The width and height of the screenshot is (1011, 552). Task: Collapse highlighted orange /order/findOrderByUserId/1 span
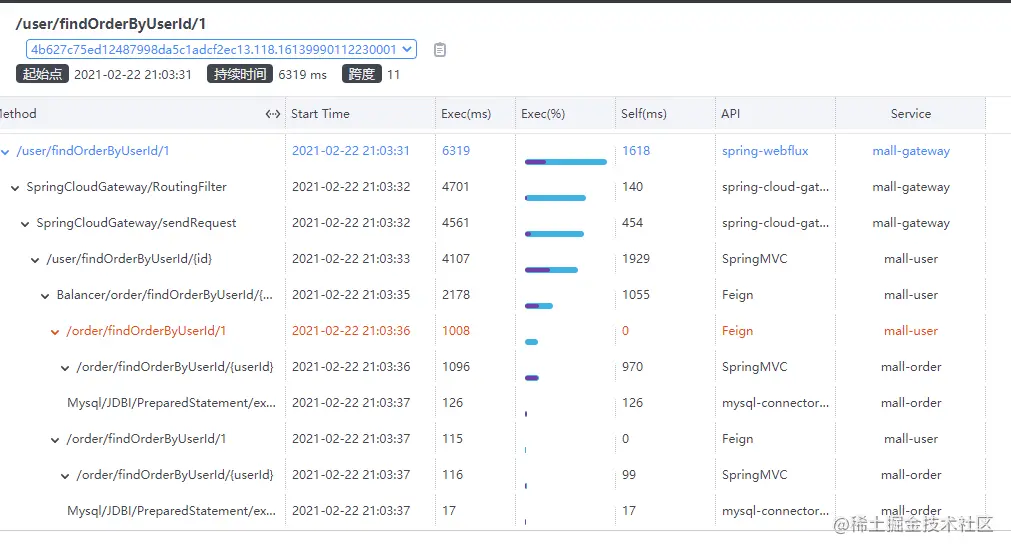(x=55, y=331)
